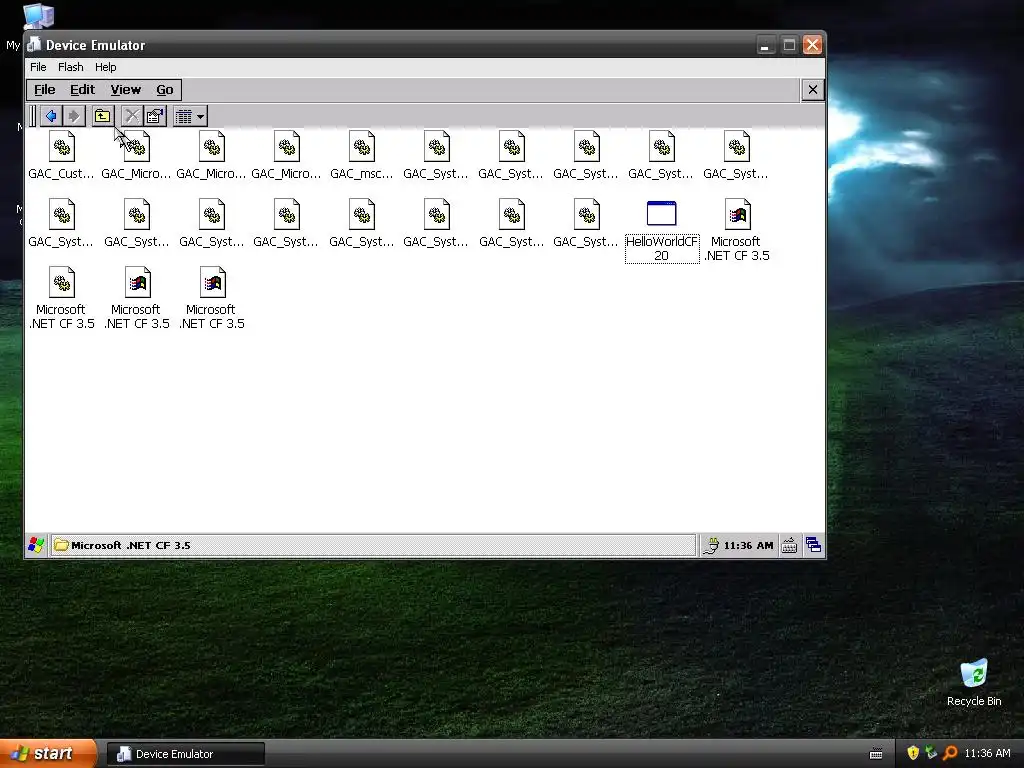1024x768 pixels.
Task: Go up one folder level
Action: tap(103, 116)
